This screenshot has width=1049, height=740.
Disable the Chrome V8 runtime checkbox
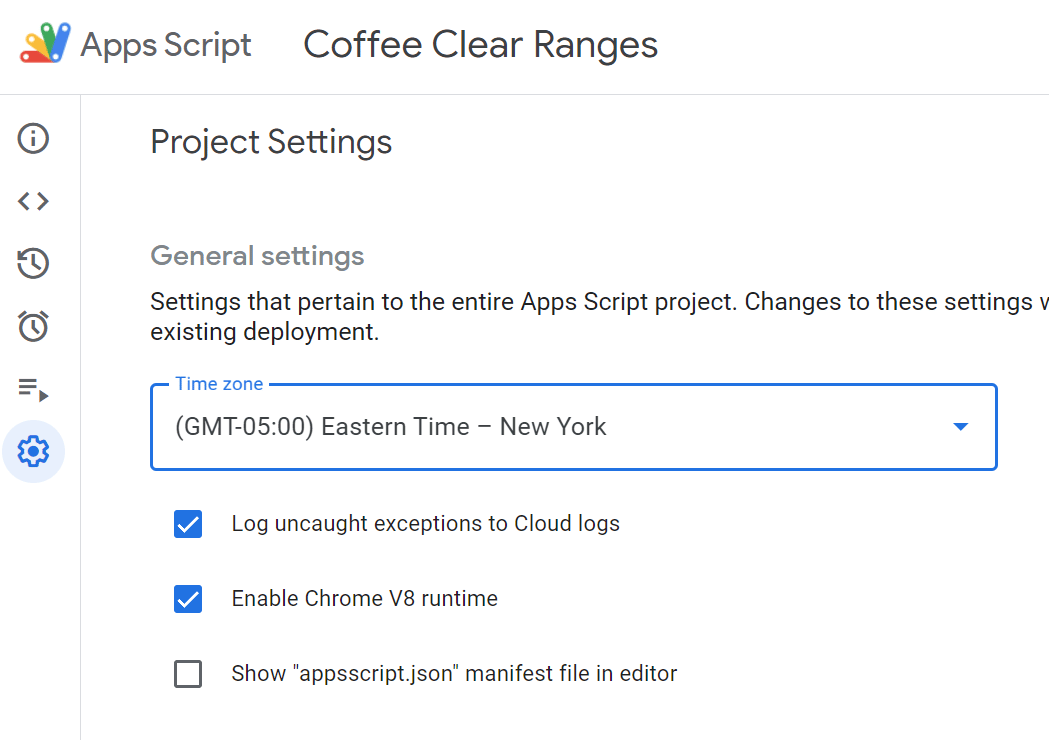188,599
